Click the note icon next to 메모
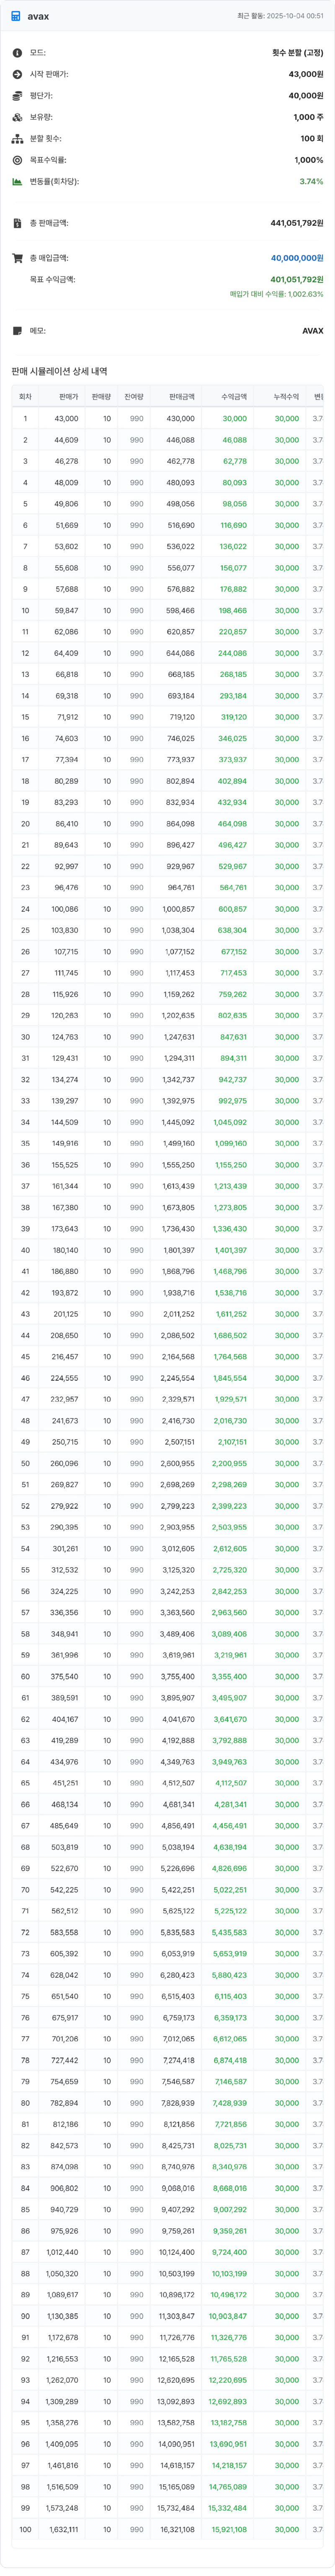Image resolution: width=335 pixels, height=2576 pixels. [17, 331]
